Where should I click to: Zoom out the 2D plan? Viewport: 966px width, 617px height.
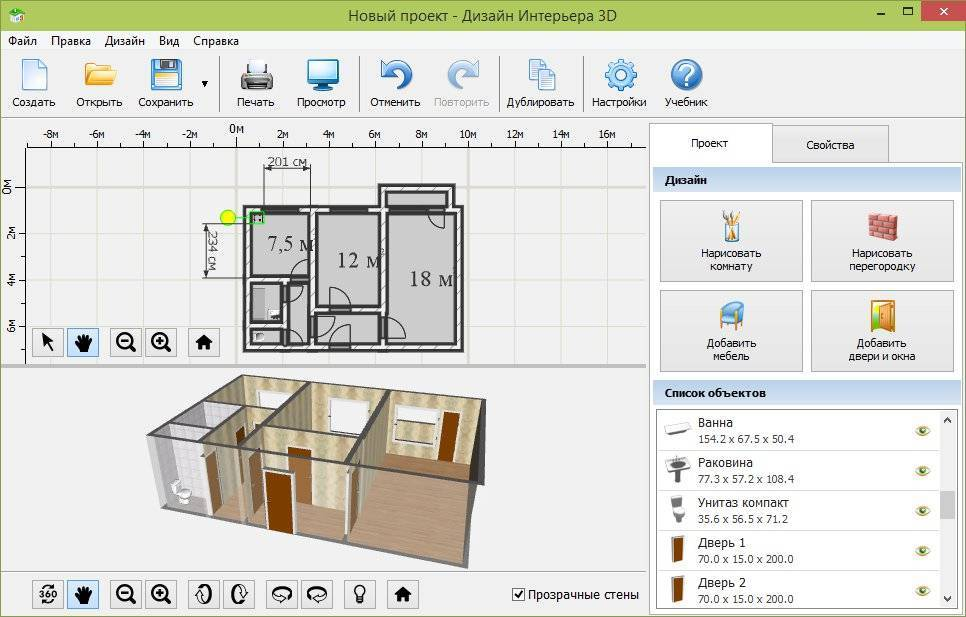click(126, 342)
